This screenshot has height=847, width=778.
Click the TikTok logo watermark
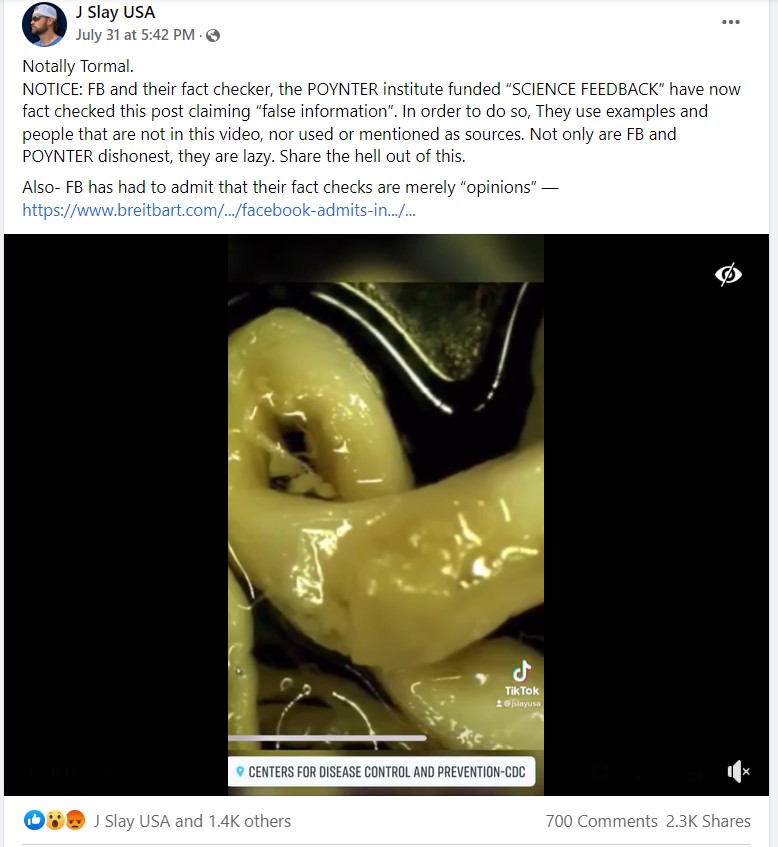click(x=522, y=678)
